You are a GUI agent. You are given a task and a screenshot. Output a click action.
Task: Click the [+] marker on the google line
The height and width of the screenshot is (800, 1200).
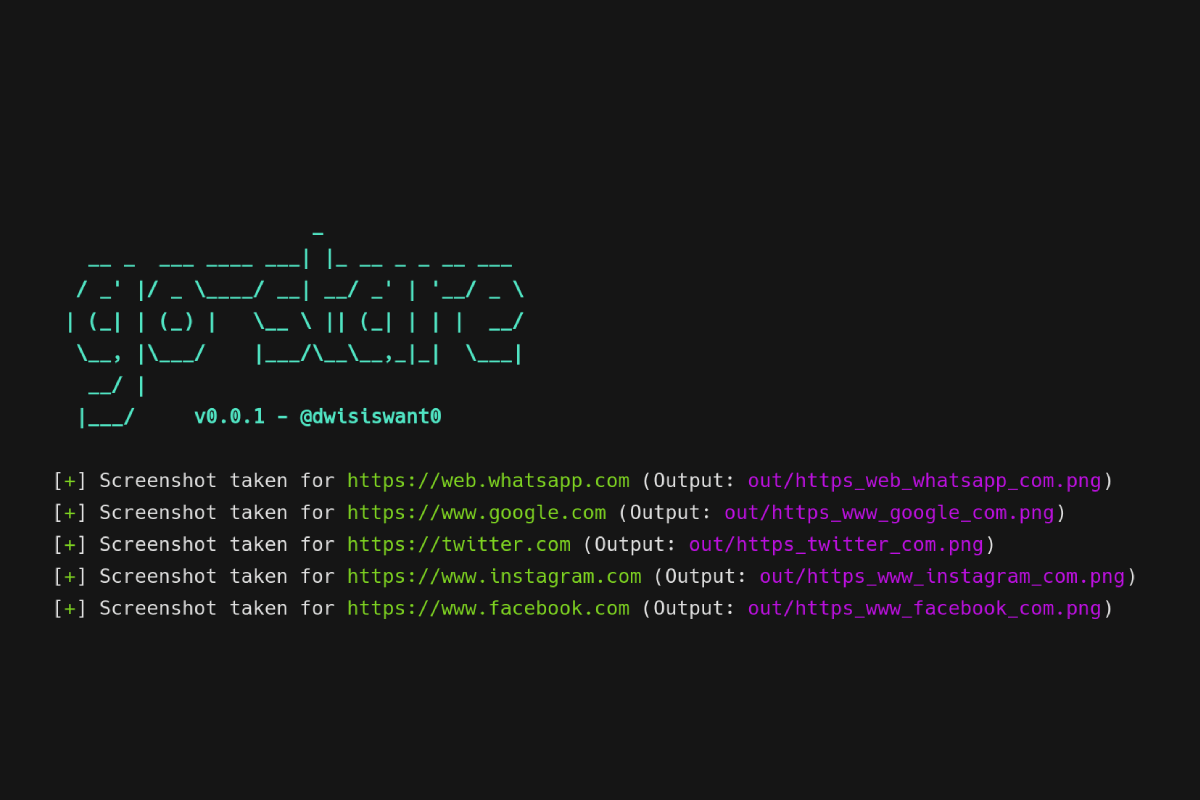tap(70, 513)
